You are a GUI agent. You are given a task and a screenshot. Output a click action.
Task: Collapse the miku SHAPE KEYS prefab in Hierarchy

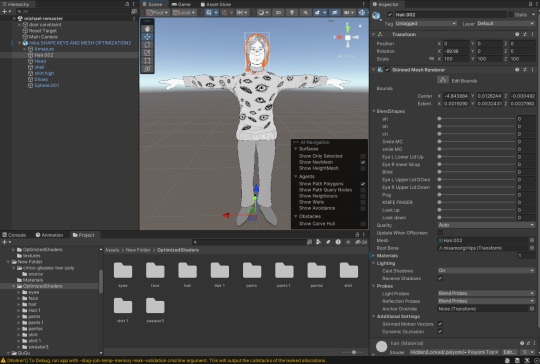click(20, 43)
